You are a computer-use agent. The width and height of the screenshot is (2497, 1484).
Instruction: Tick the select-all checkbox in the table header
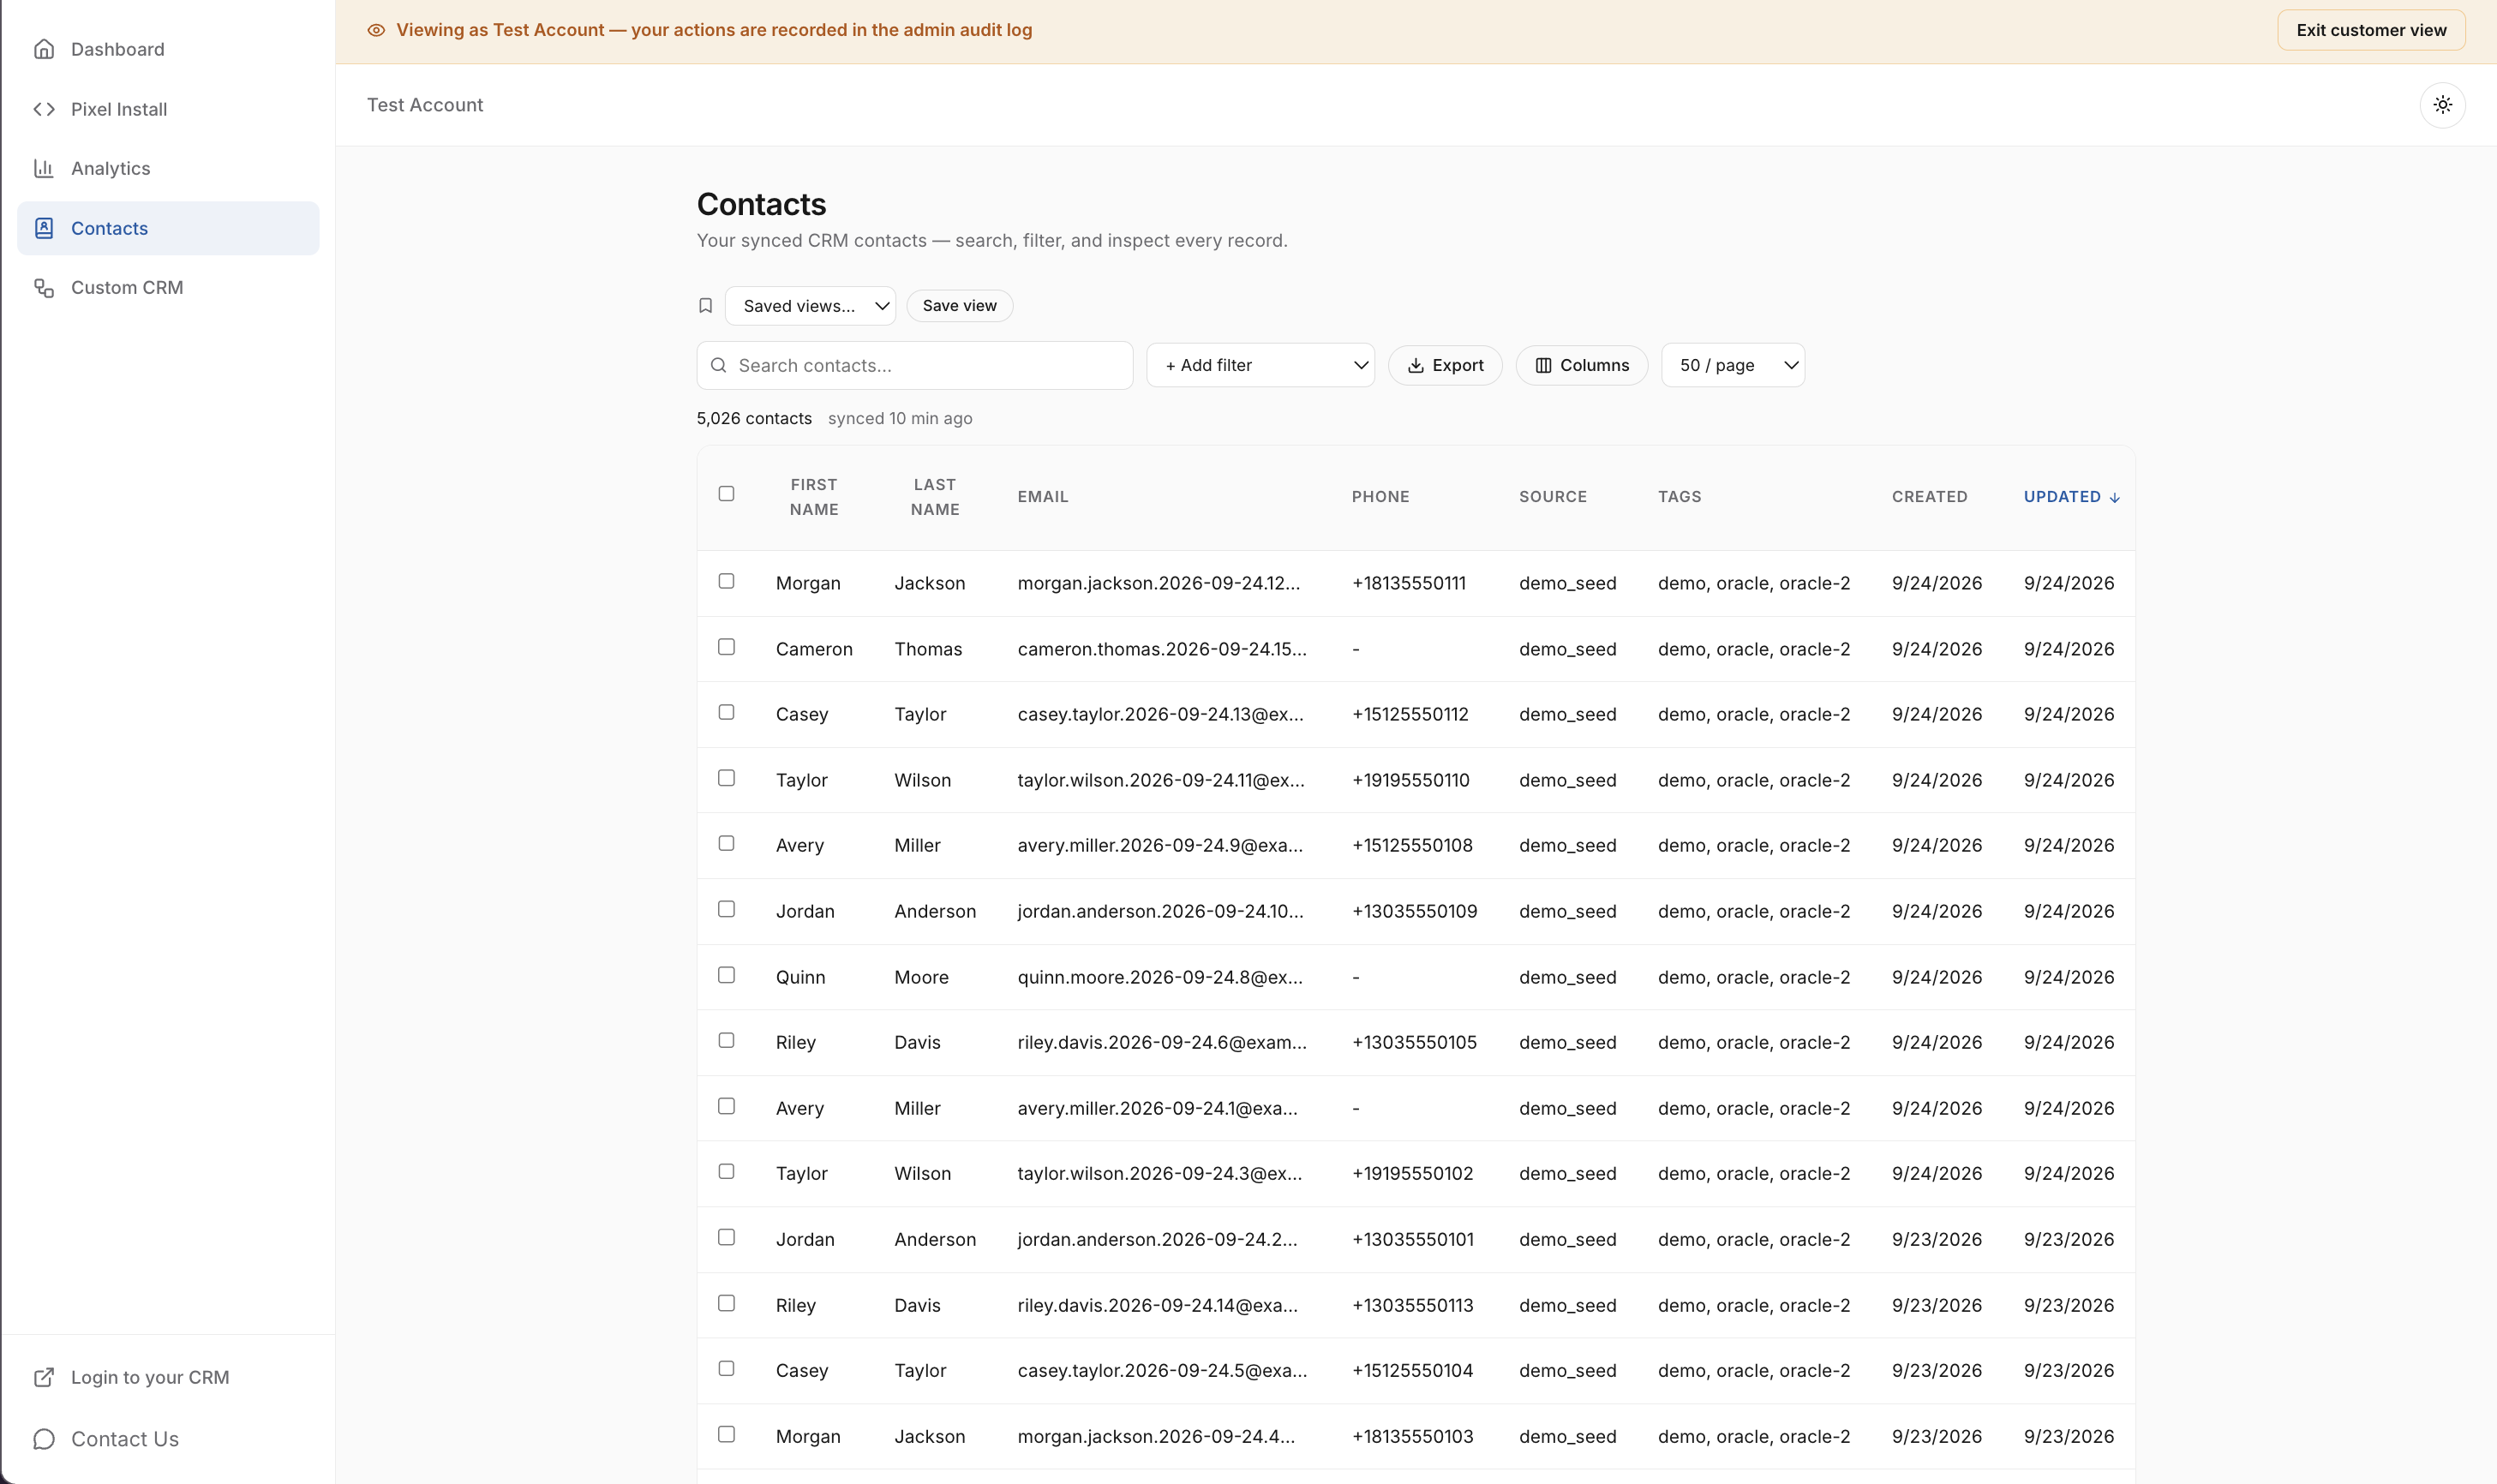tap(727, 494)
